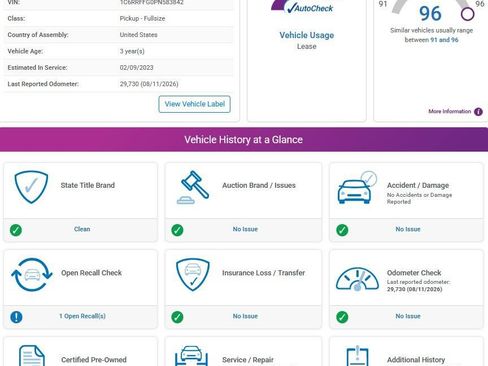The width and height of the screenshot is (488, 366).
Task: Click the United States assembly value
Action: tap(138, 35)
